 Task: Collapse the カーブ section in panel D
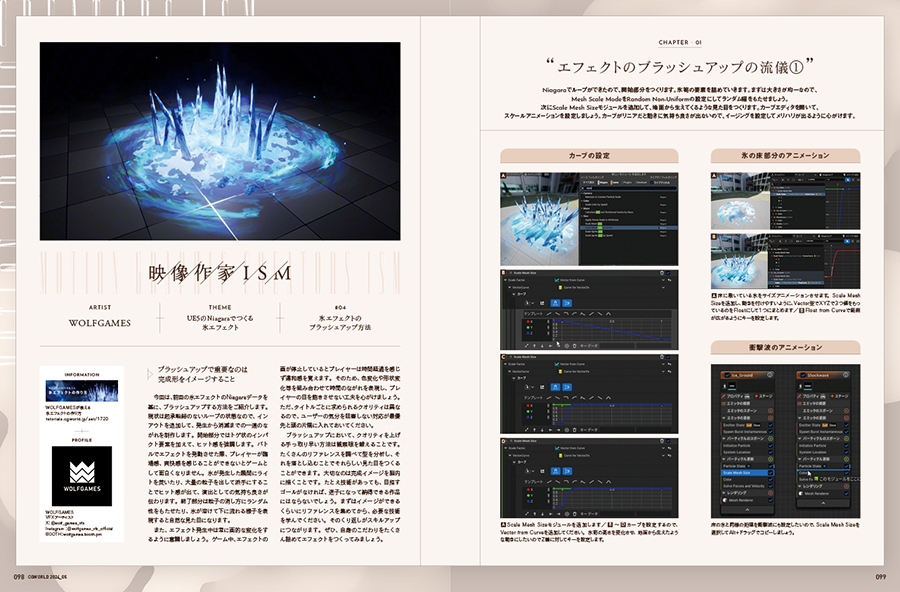tap(514, 462)
